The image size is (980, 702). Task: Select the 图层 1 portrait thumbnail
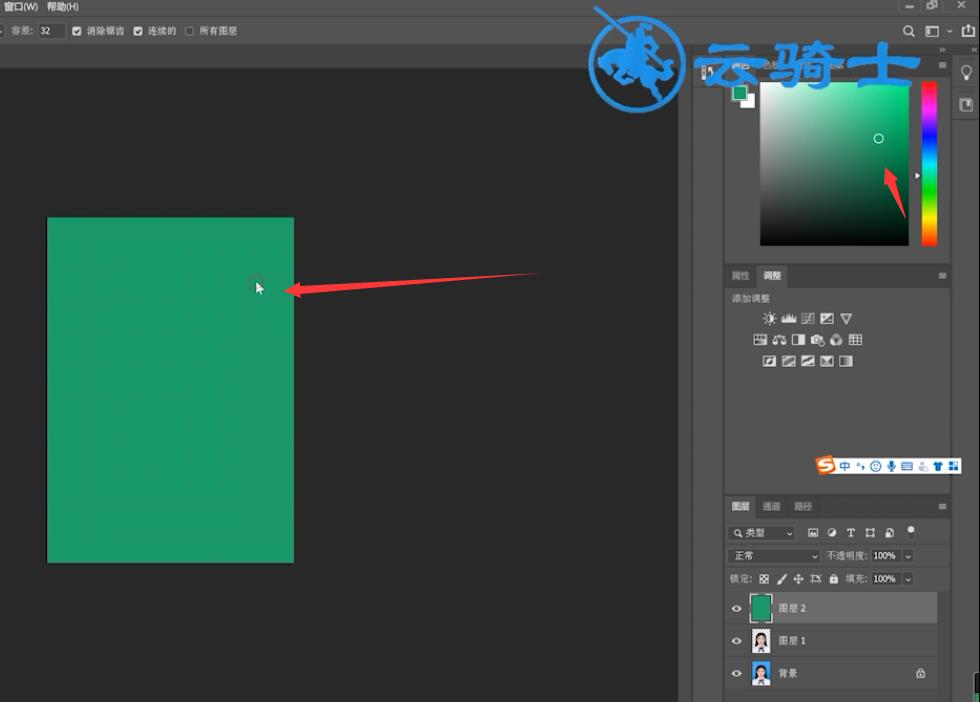point(761,641)
